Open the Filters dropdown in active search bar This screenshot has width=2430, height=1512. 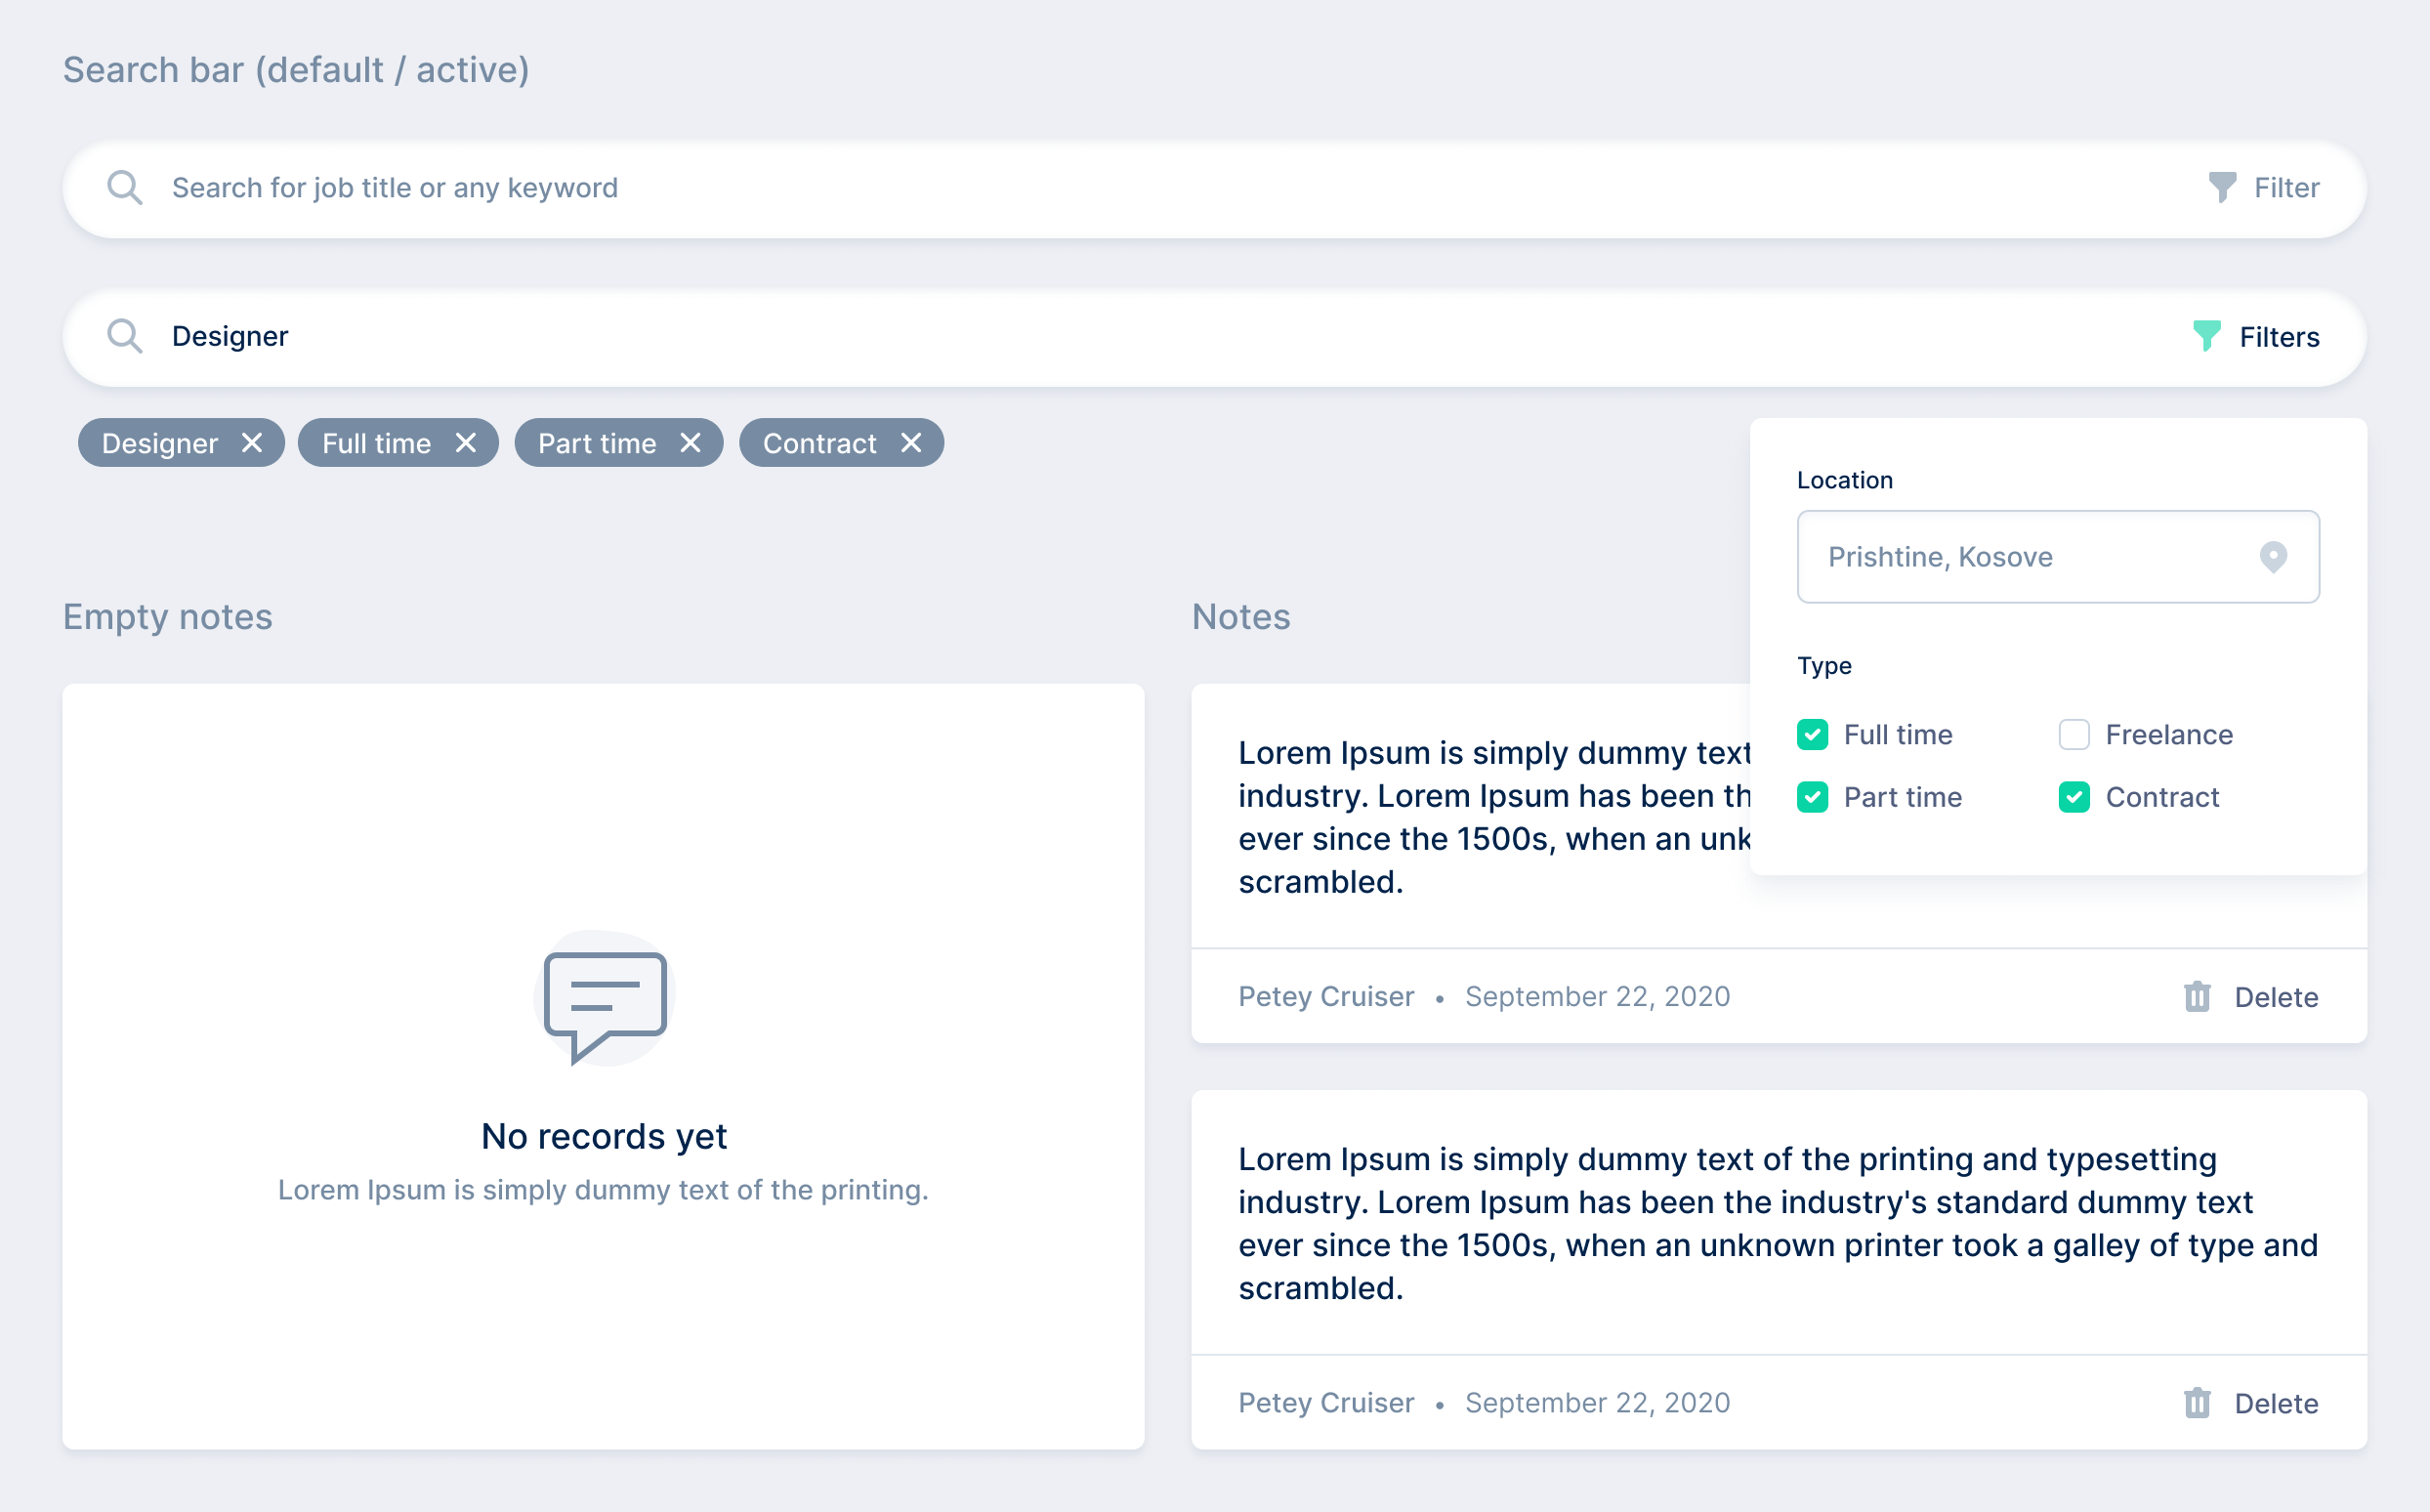2278,337
